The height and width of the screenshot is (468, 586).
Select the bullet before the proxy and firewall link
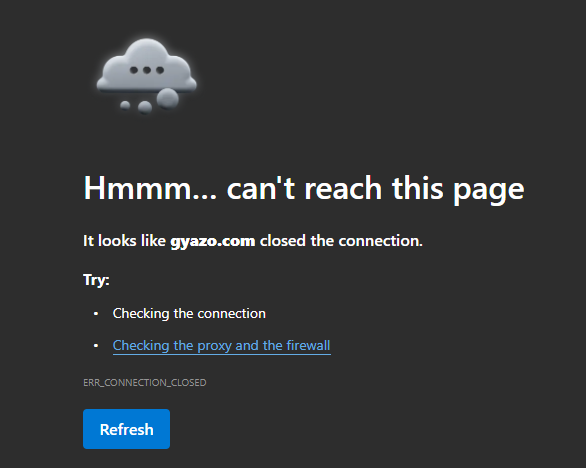[x=96, y=346]
